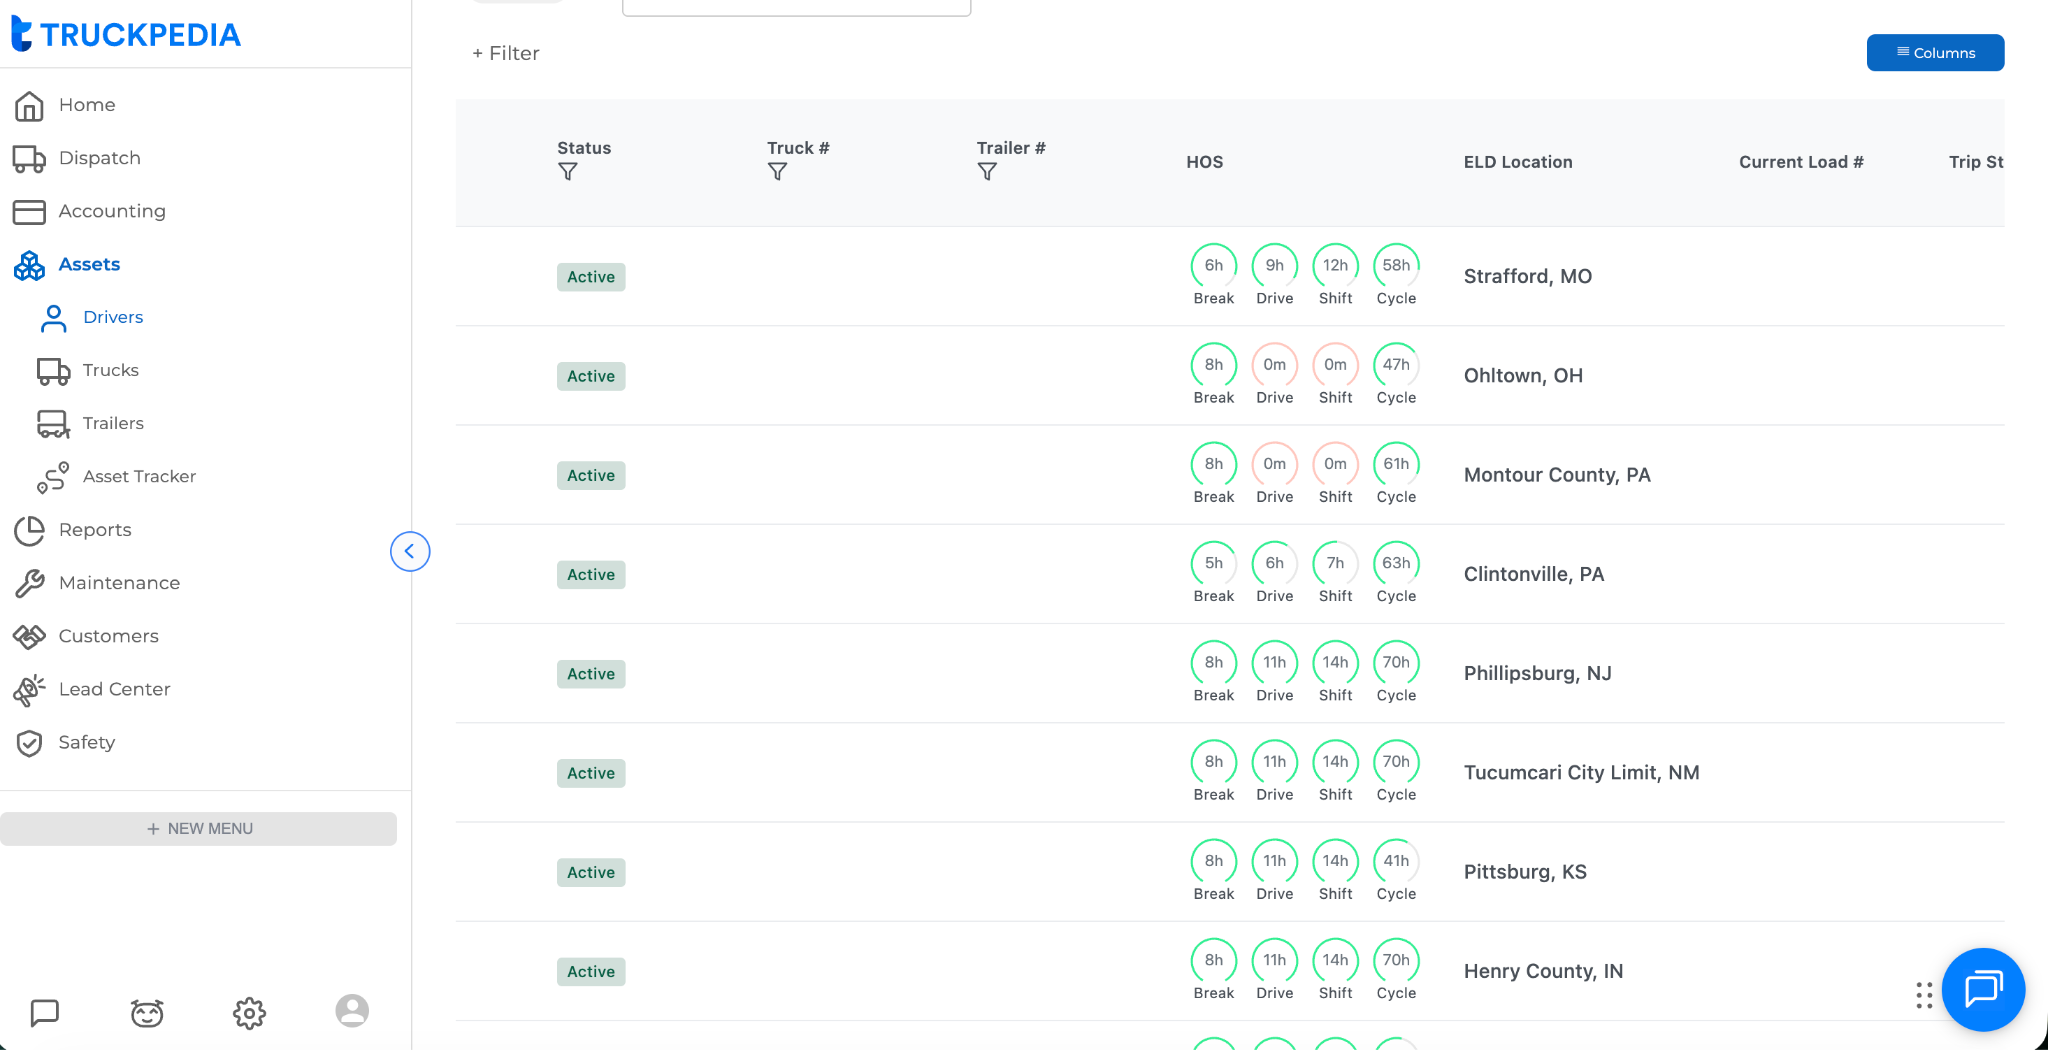Add a new filter with + Filter
Image resolution: width=2048 pixels, height=1050 pixels.
click(506, 53)
